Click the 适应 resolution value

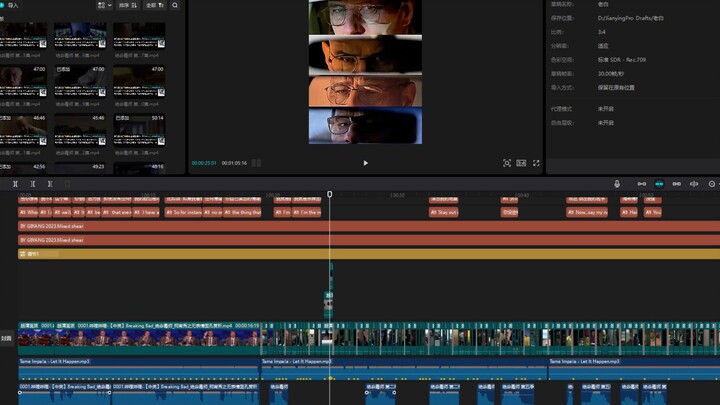(x=603, y=46)
